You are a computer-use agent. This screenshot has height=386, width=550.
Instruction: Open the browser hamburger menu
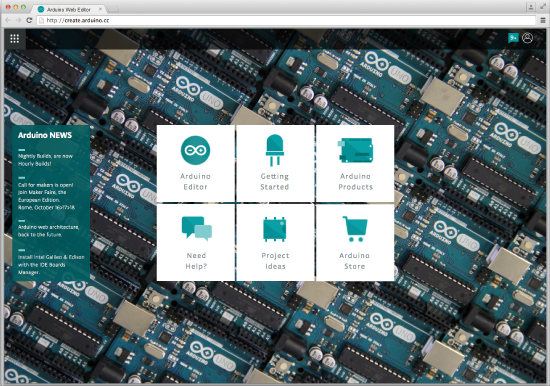pyautogui.click(x=543, y=20)
